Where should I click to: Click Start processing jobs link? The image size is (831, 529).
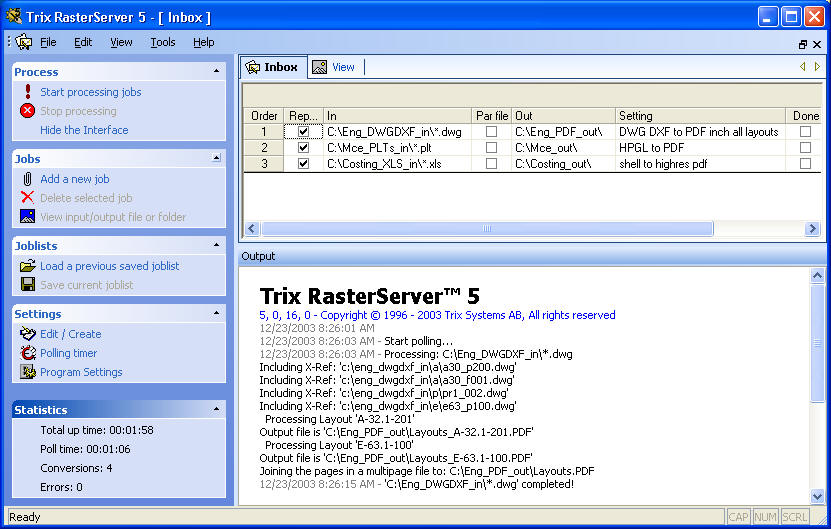click(x=91, y=92)
